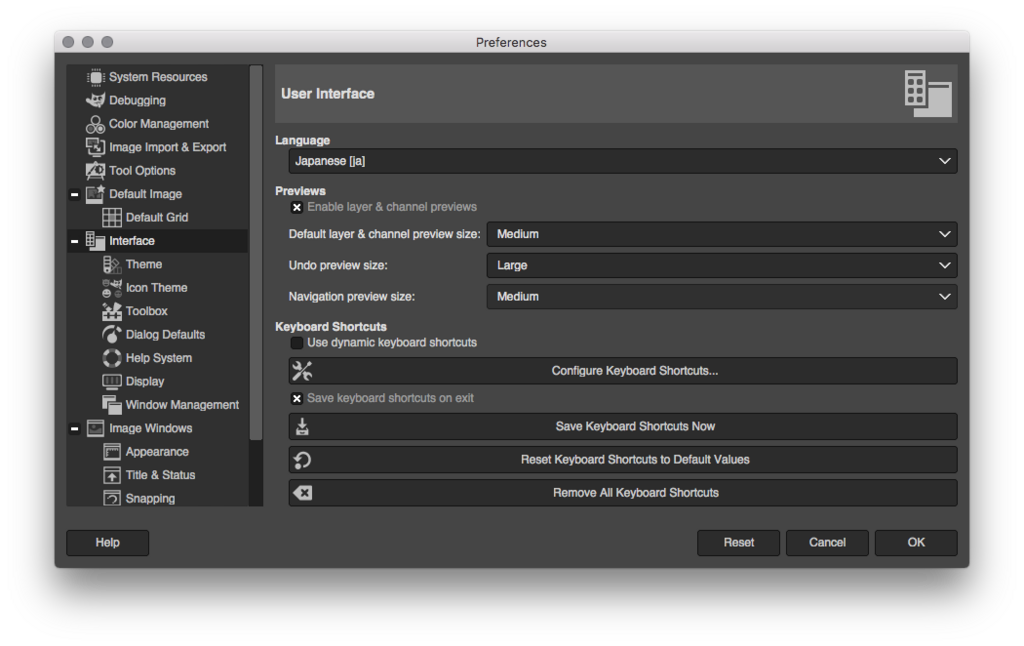Click the Tool Options icon
This screenshot has height=646, width=1024.
point(95,171)
